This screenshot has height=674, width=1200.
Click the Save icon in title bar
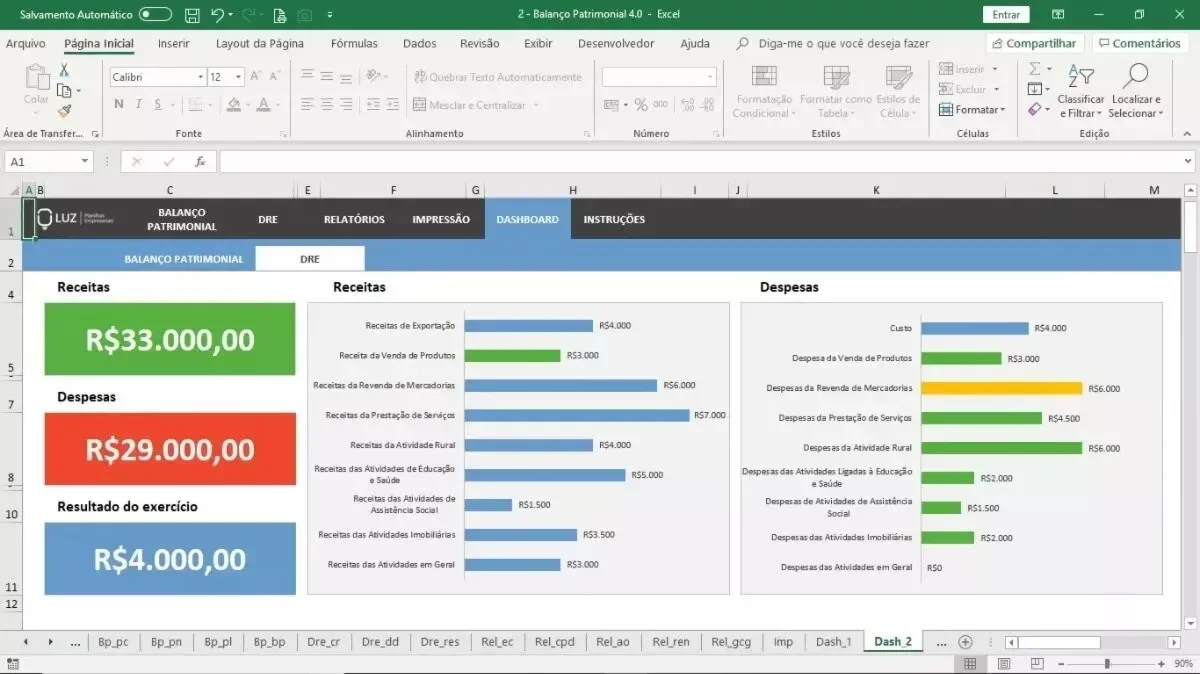pos(192,15)
